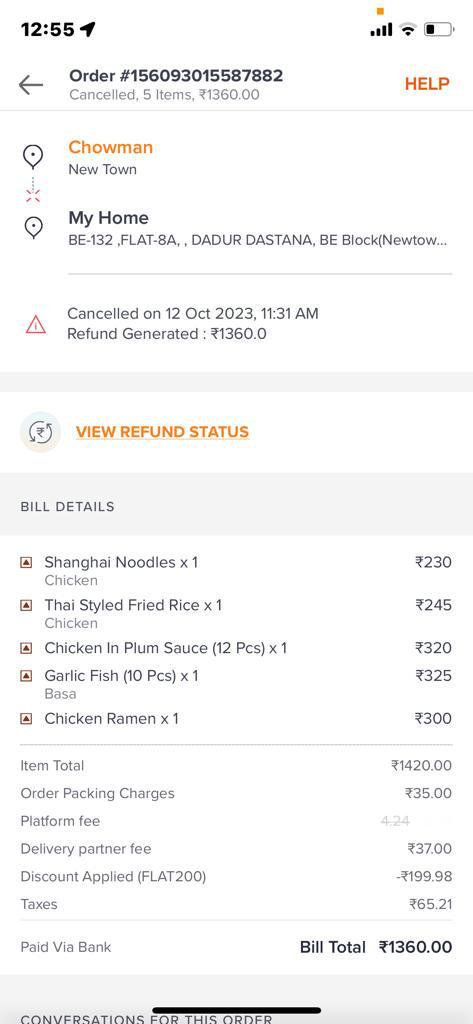Screen dimensions: 473x1024
Task: Tap the cancelled warning triangle icon
Action: 35,324
